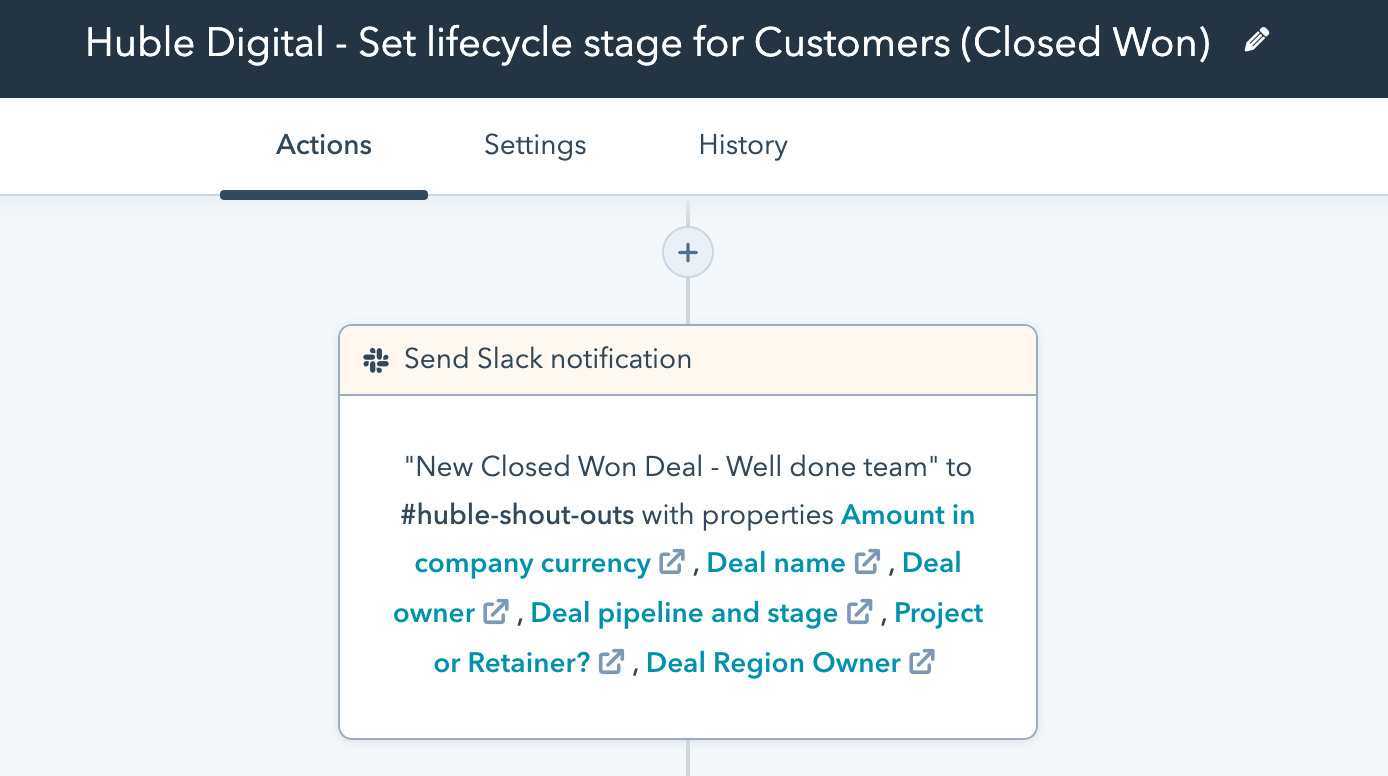Screen dimensions: 1388x776
Task: Click external link icon after Deal Region Owner
Action: tap(922, 662)
